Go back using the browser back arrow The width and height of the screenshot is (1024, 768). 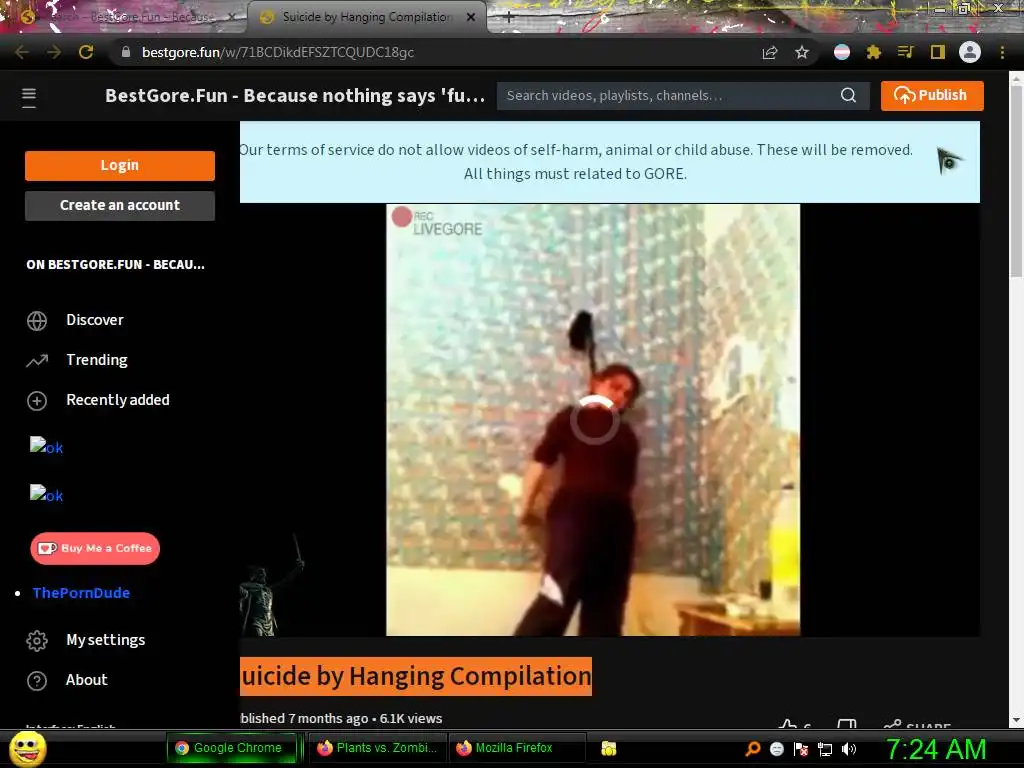(x=22, y=52)
